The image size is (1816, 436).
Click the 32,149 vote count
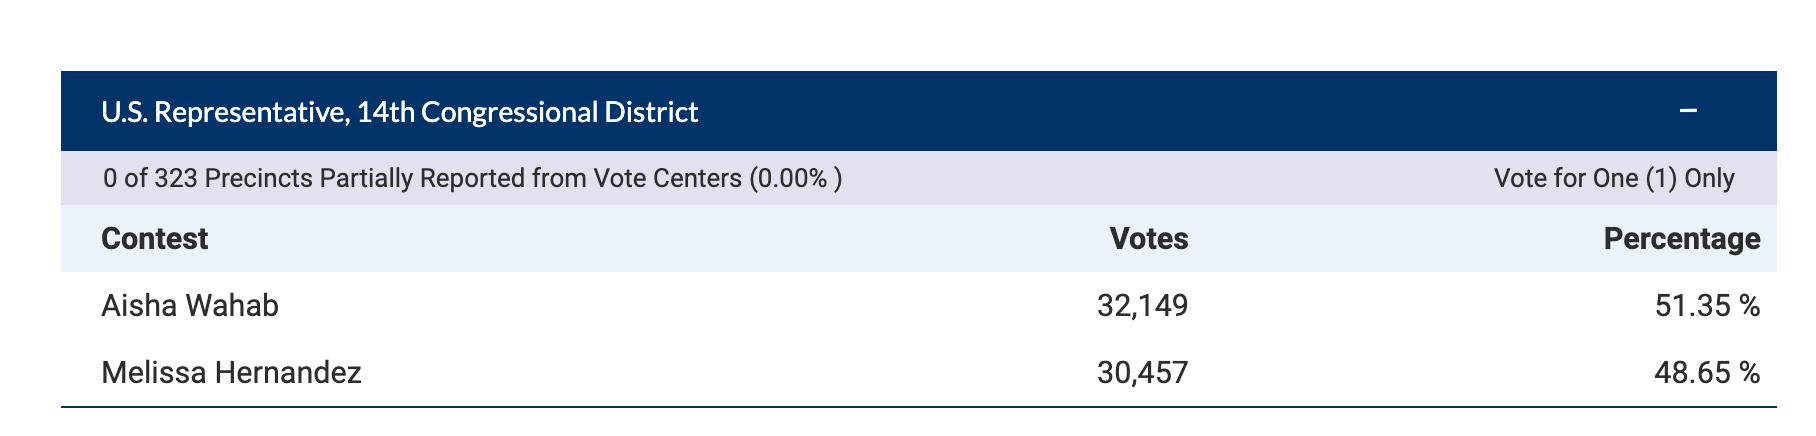pyautogui.click(x=1143, y=305)
